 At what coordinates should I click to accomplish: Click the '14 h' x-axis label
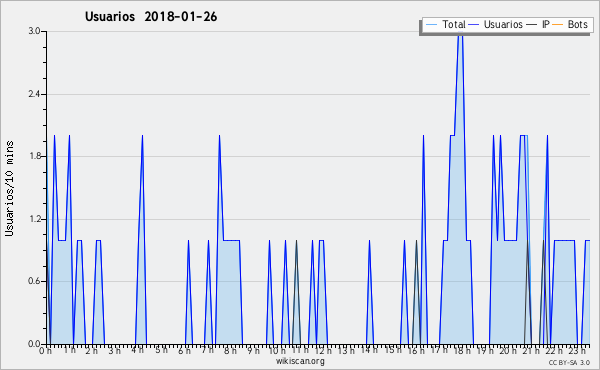pyautogui.click(x=369, y=350)
